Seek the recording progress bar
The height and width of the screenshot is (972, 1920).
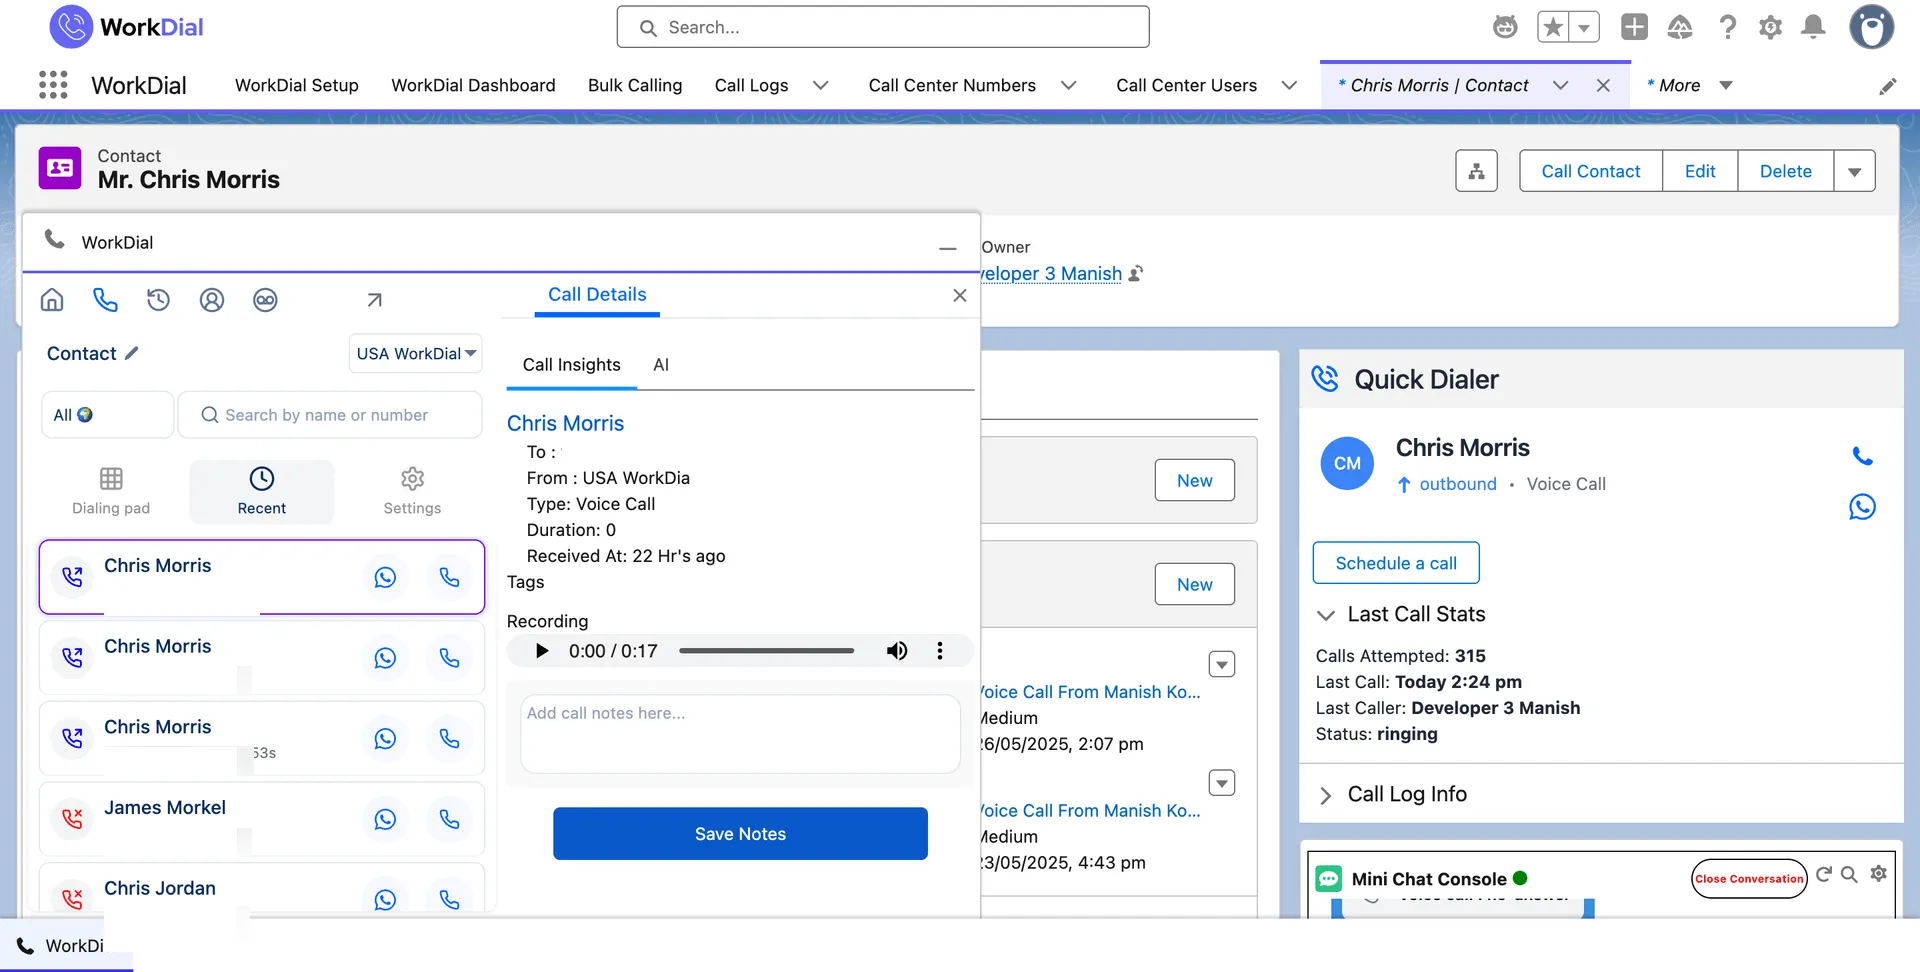[767, 651]
